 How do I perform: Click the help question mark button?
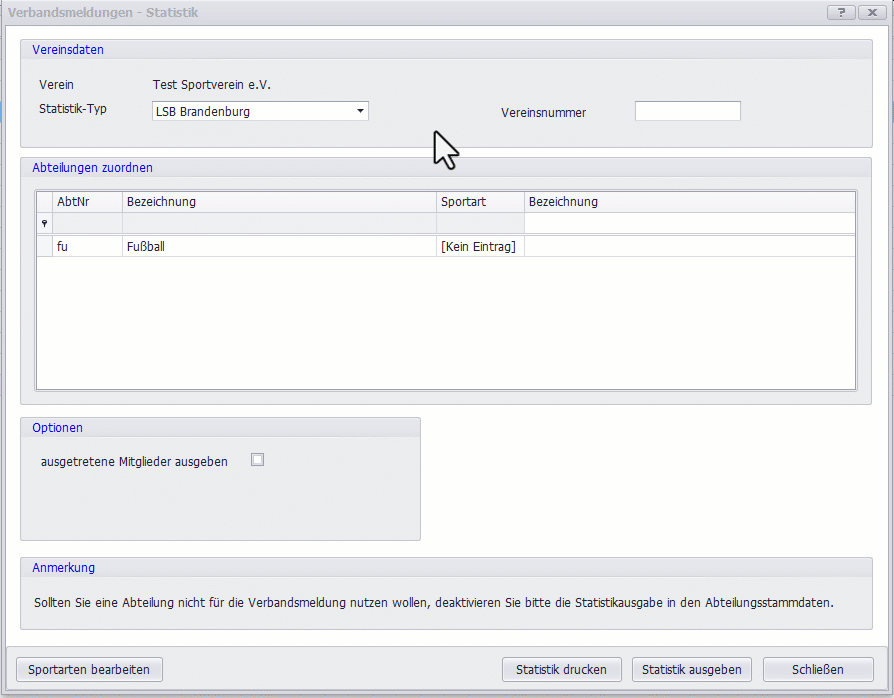(841, 12)
